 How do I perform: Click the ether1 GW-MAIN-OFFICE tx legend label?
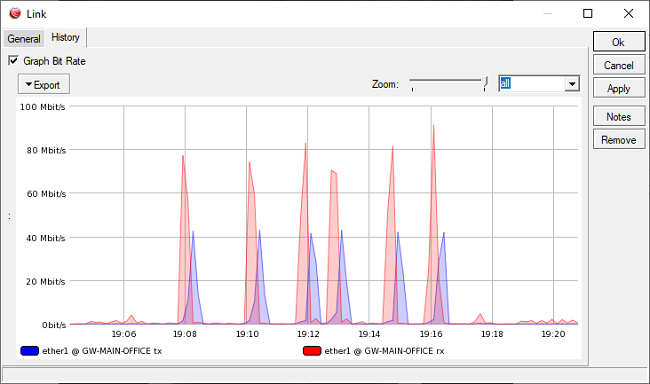(102, 351)
